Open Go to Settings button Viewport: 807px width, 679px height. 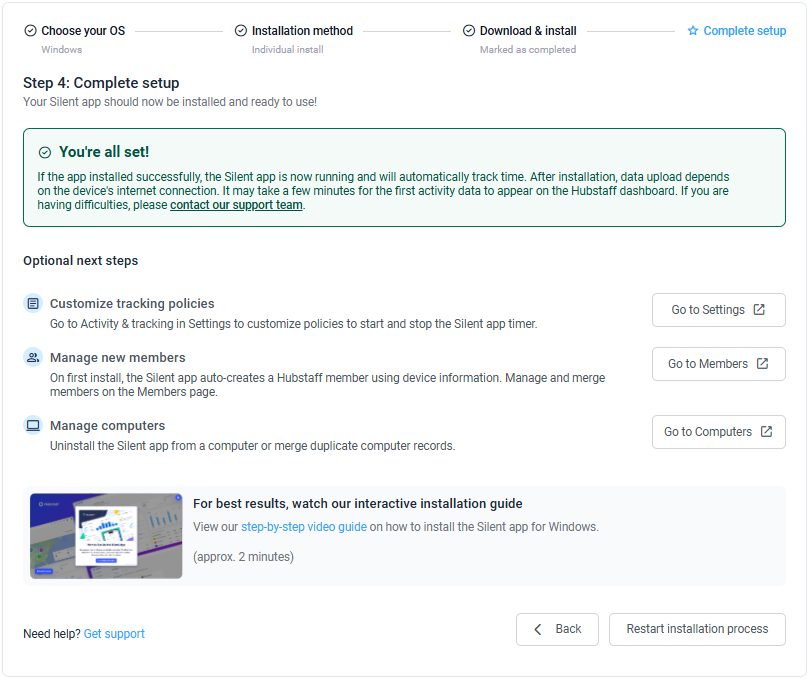click(718, 310)
